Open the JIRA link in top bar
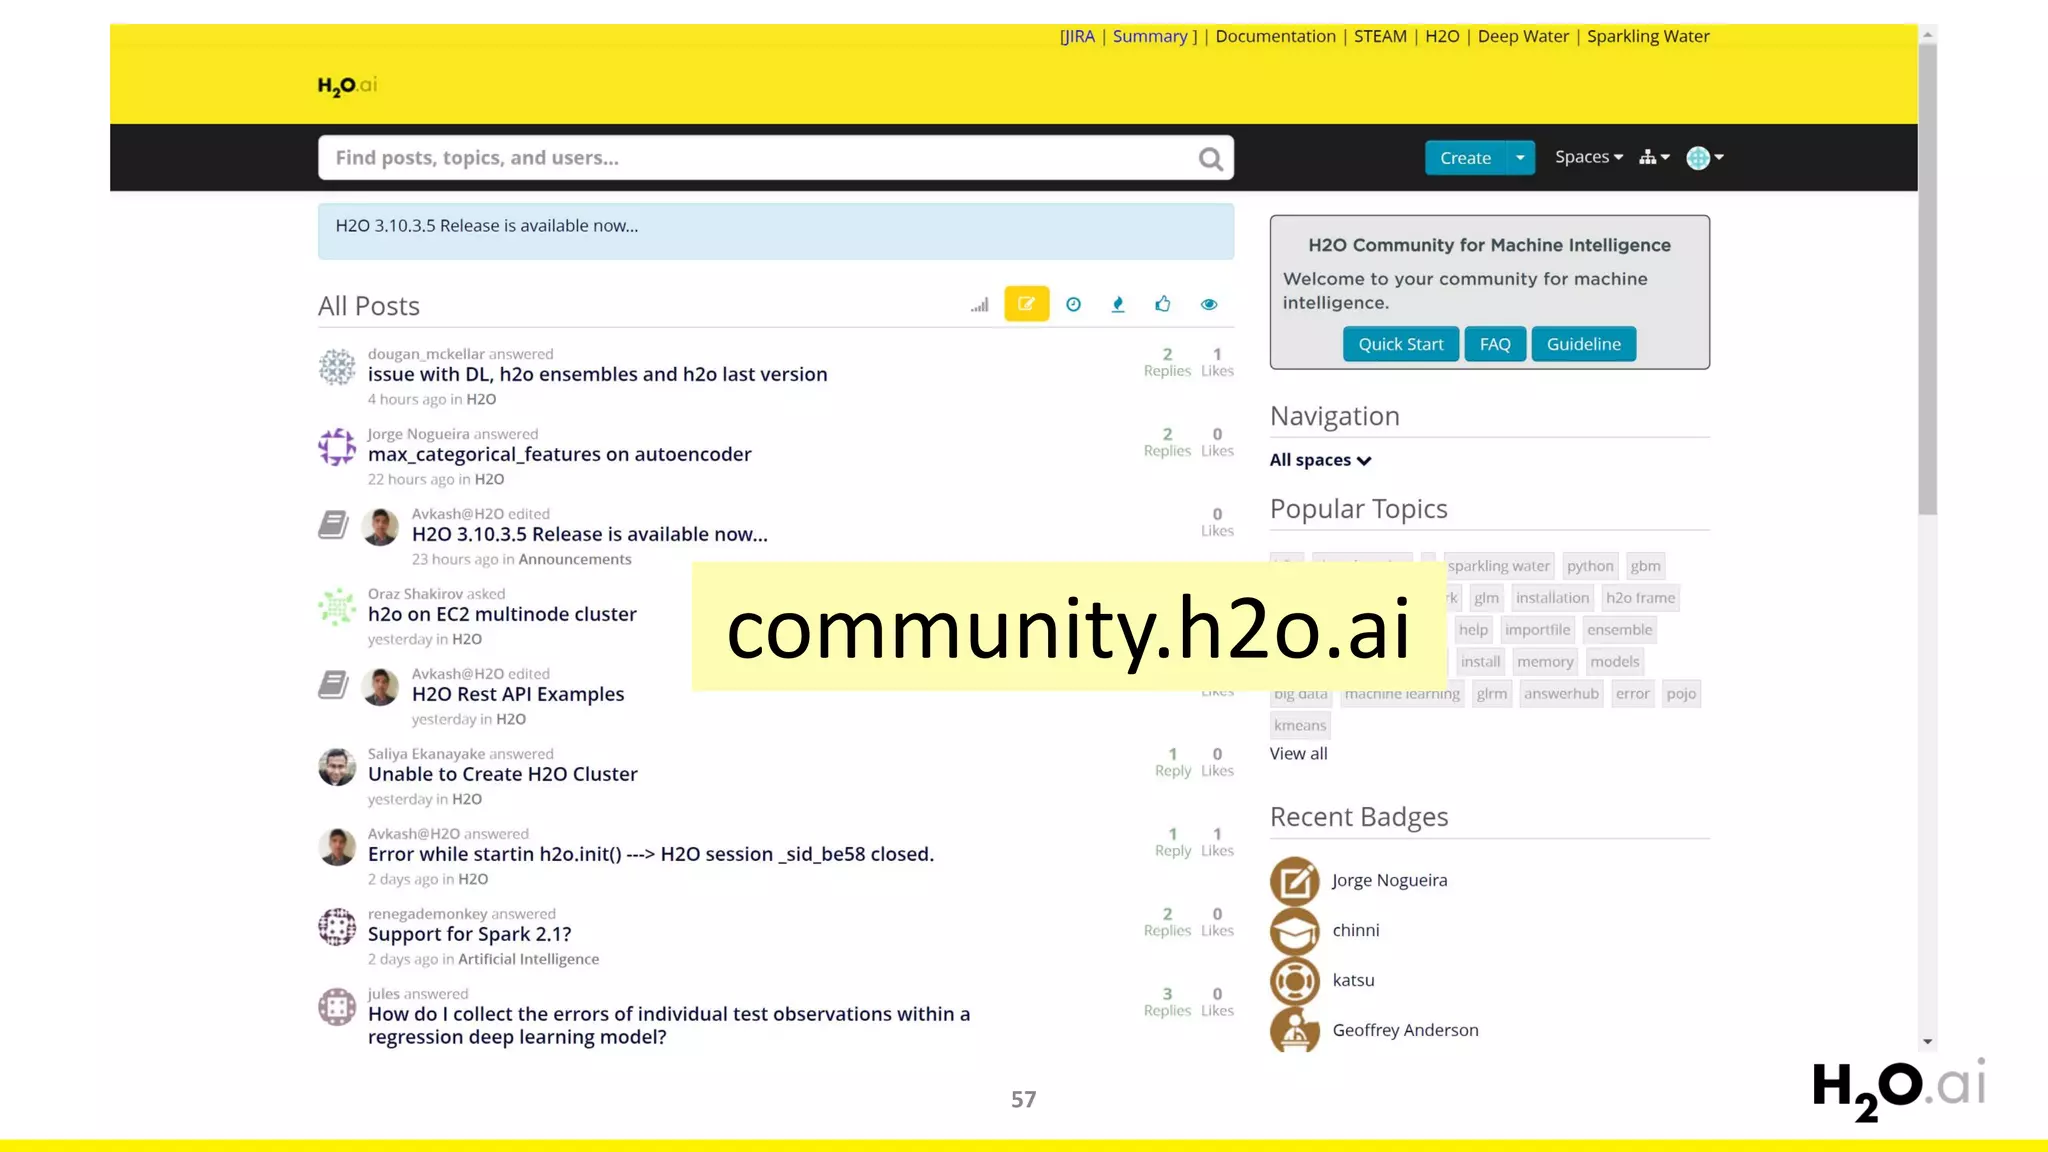Image resolution: width=2048 pixels, height=1152 pixels. pos(1079,36)
